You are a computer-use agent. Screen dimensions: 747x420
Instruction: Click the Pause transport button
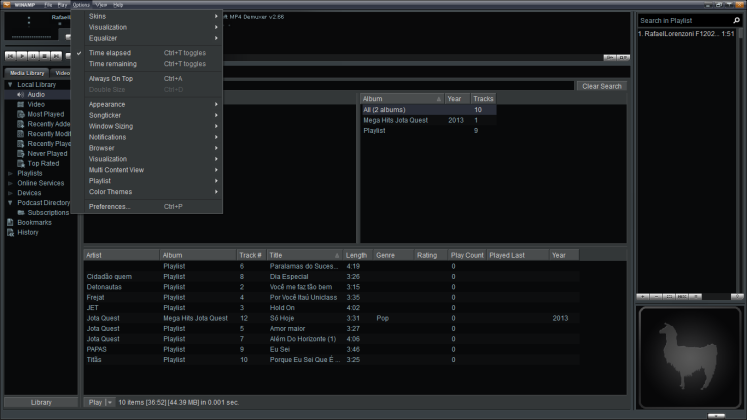33,56
